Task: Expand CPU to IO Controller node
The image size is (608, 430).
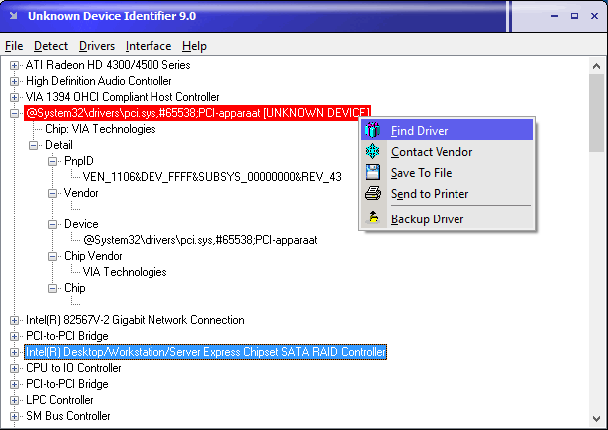Action: point(14,368)
